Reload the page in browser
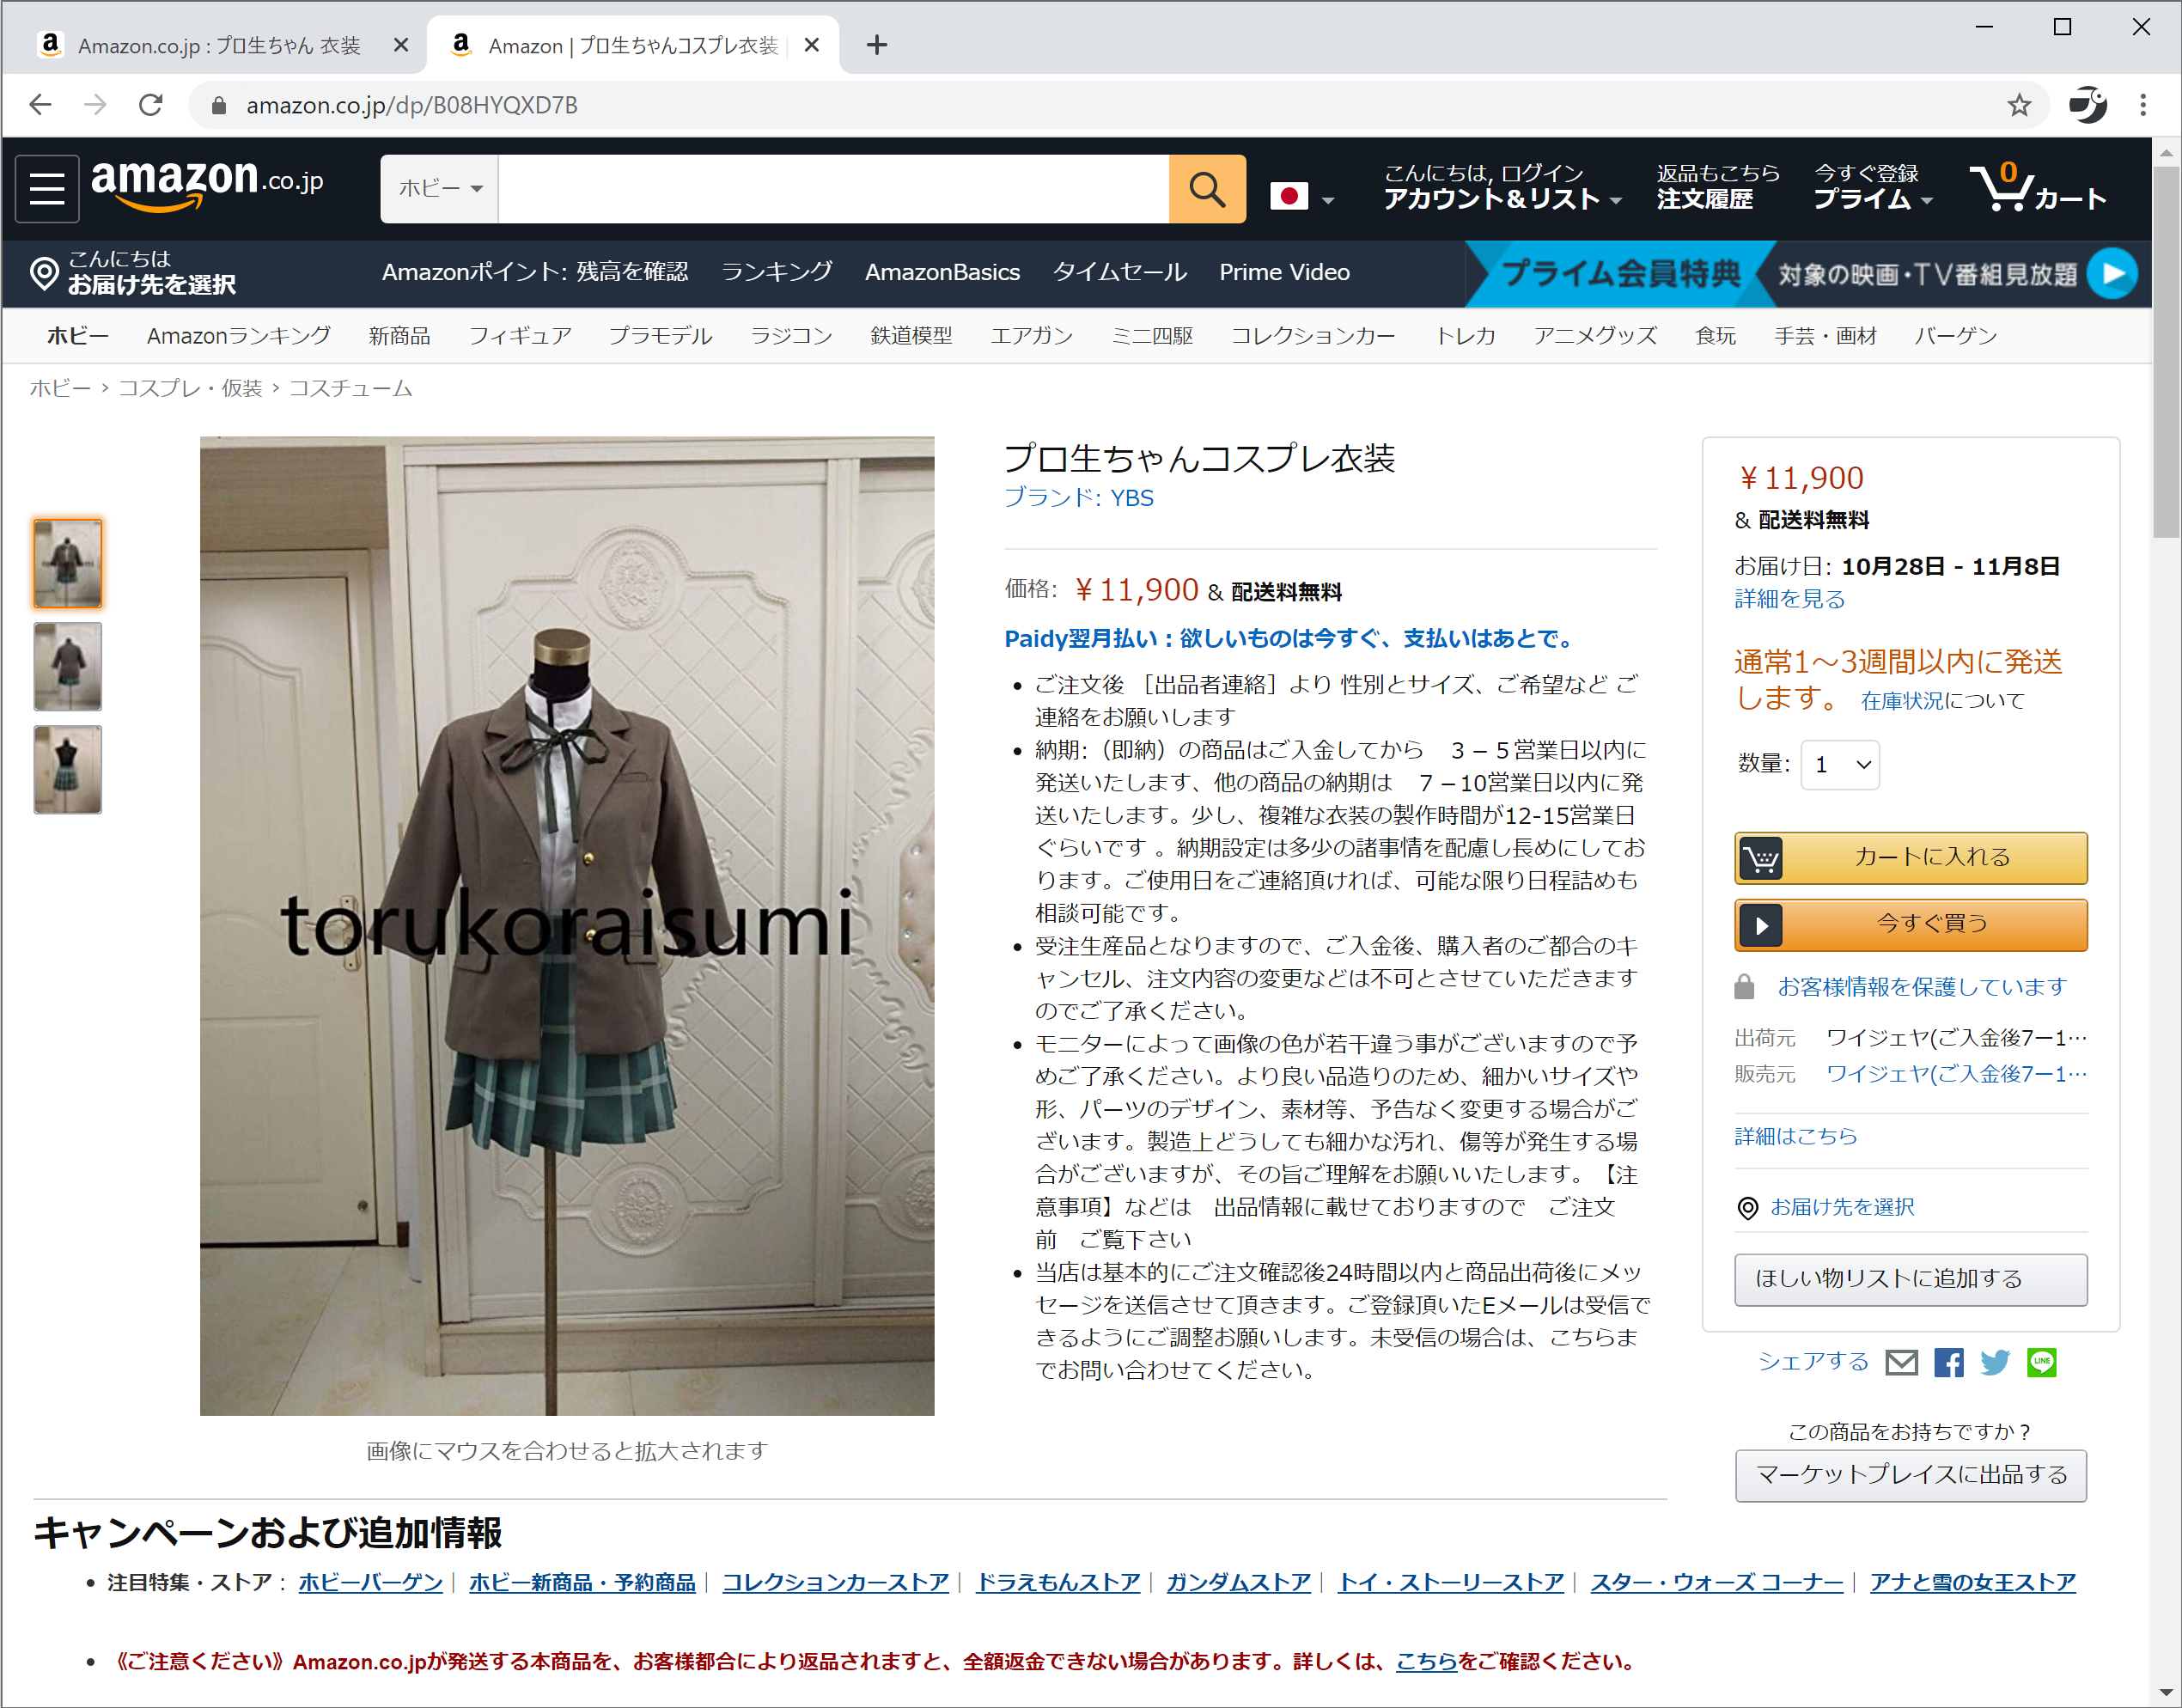2182x1708 pixels. click(151, 105)
